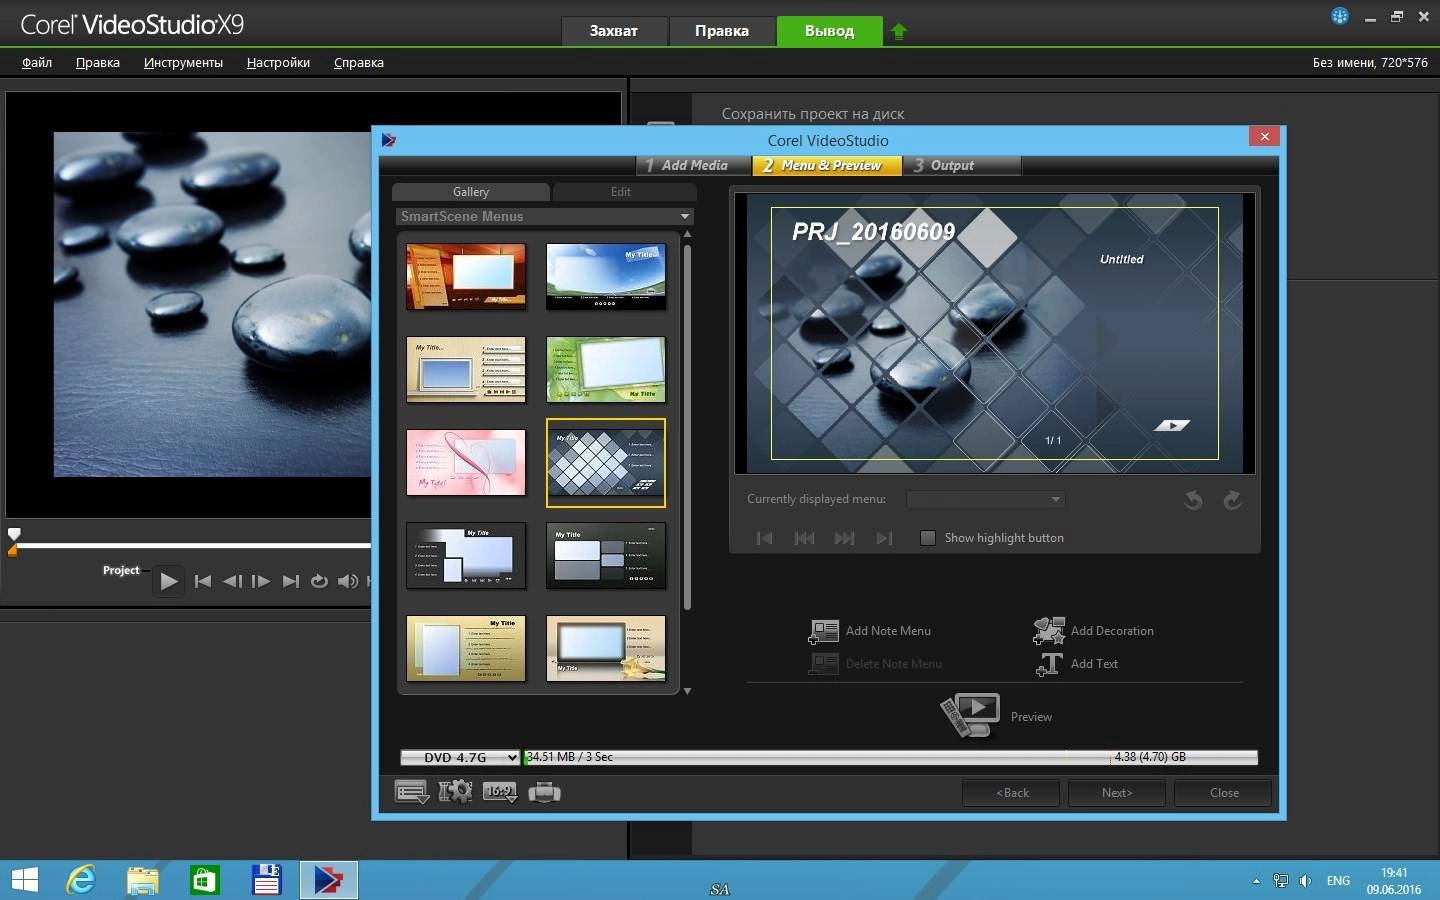The width and height of the screenshot is (1440, 900).
Task: Go to the first menu page
Action: [x=764, y=538]
